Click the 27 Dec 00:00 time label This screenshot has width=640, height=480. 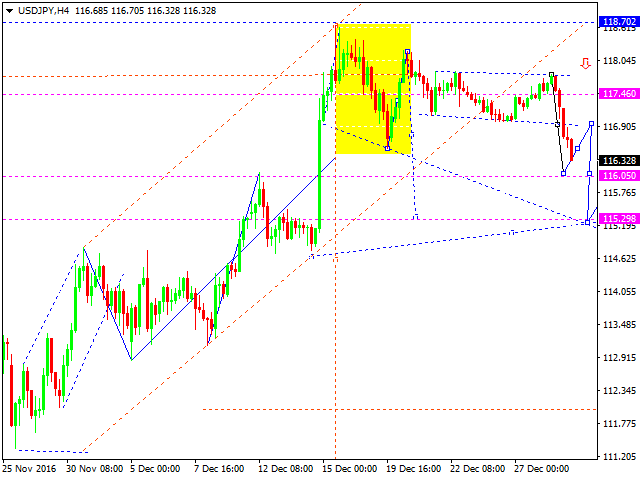542,469
